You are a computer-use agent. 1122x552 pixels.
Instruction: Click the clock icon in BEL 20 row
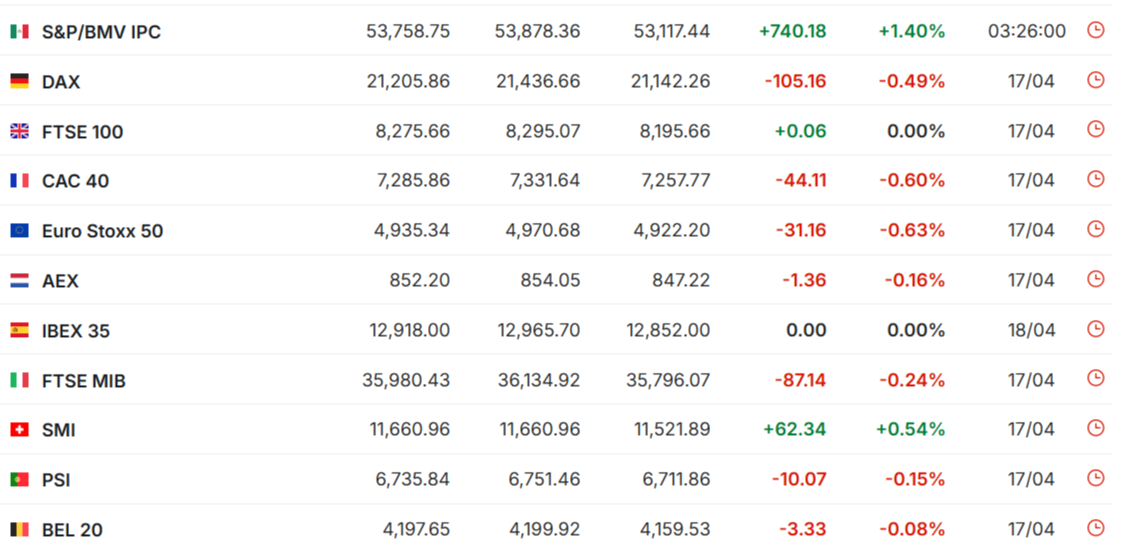(1096, 528)
